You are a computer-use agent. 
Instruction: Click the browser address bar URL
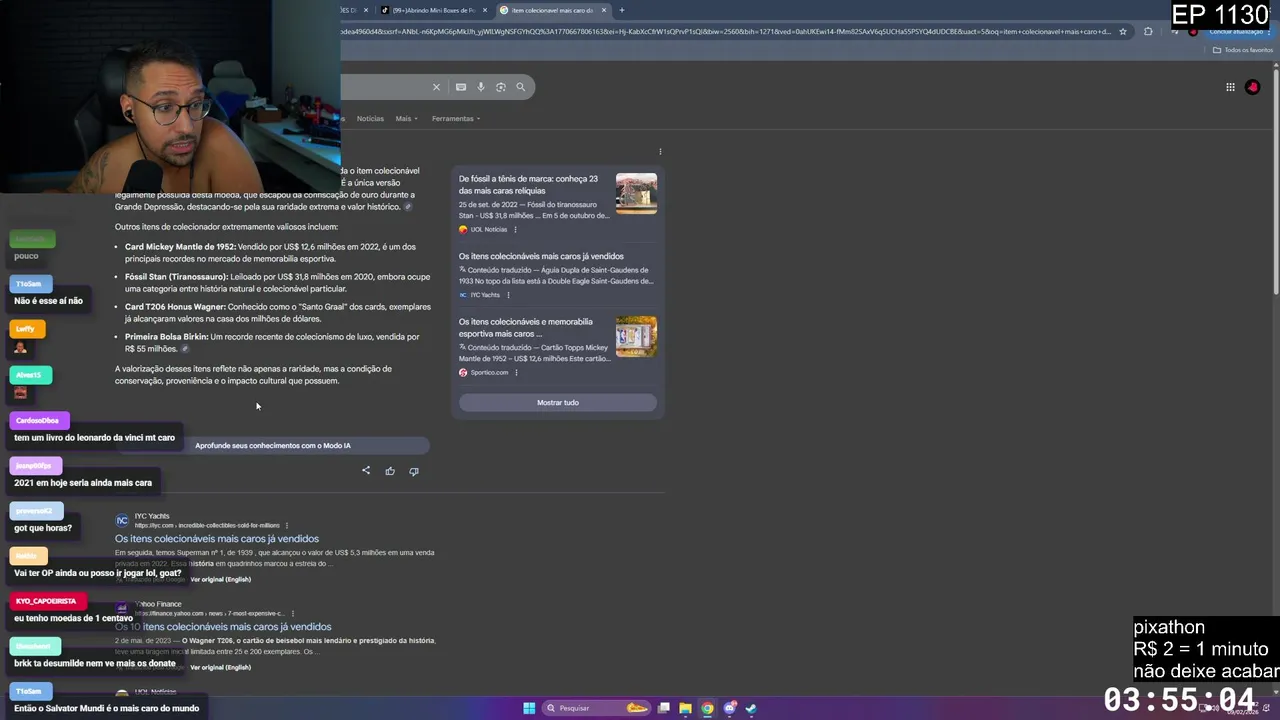click(725, 31)
